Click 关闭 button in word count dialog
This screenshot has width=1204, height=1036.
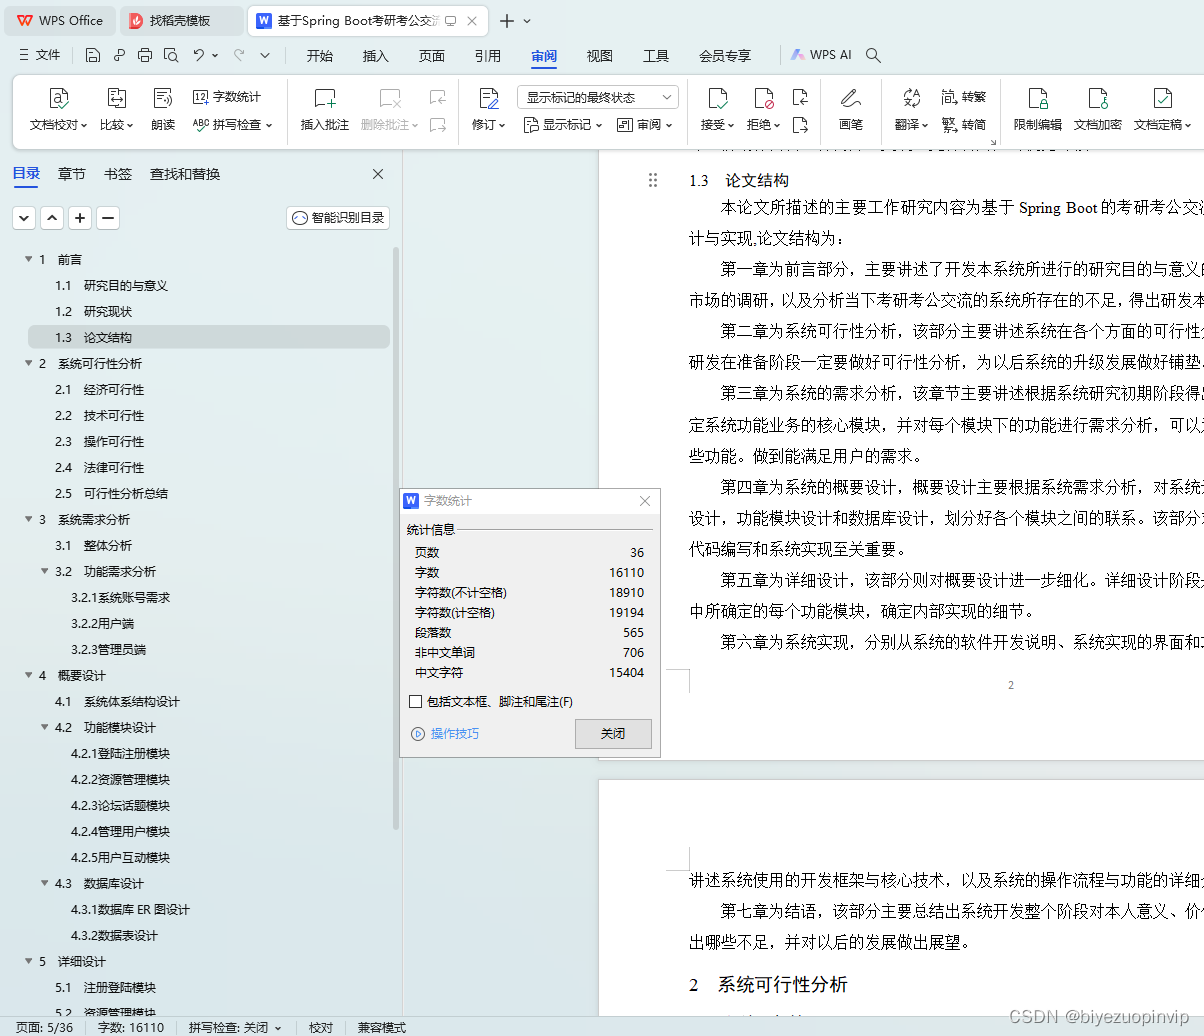click(x=613, y=734)
